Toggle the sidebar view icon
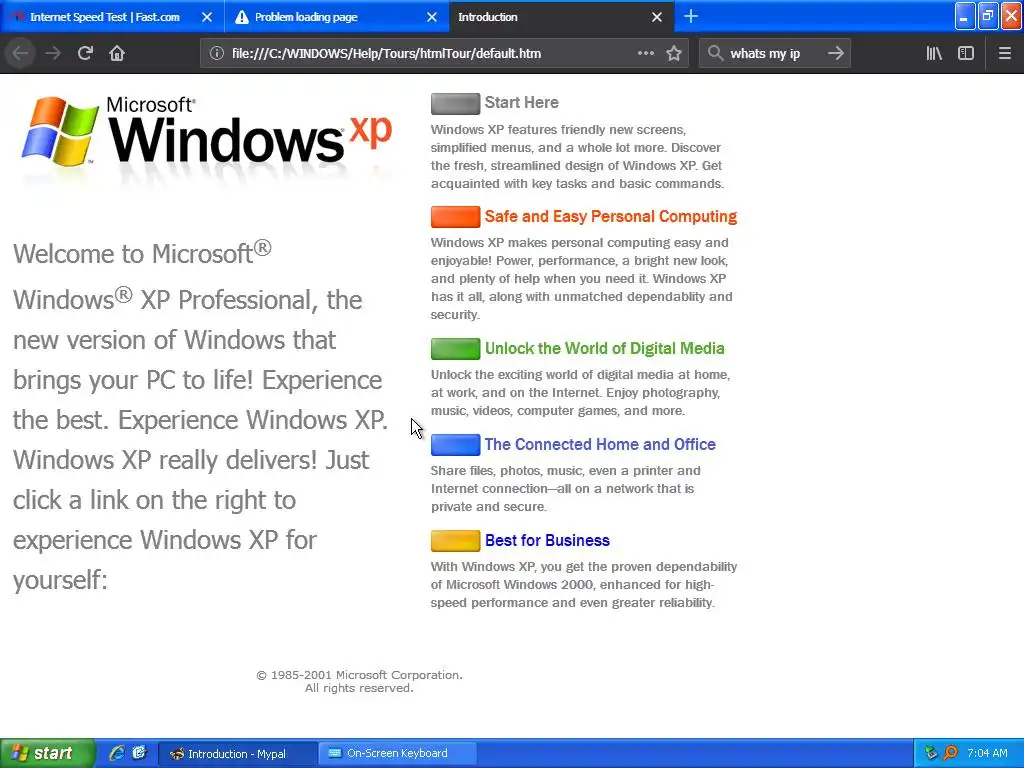This screenshot has width=1024, height=768. (x=966, y=54)
